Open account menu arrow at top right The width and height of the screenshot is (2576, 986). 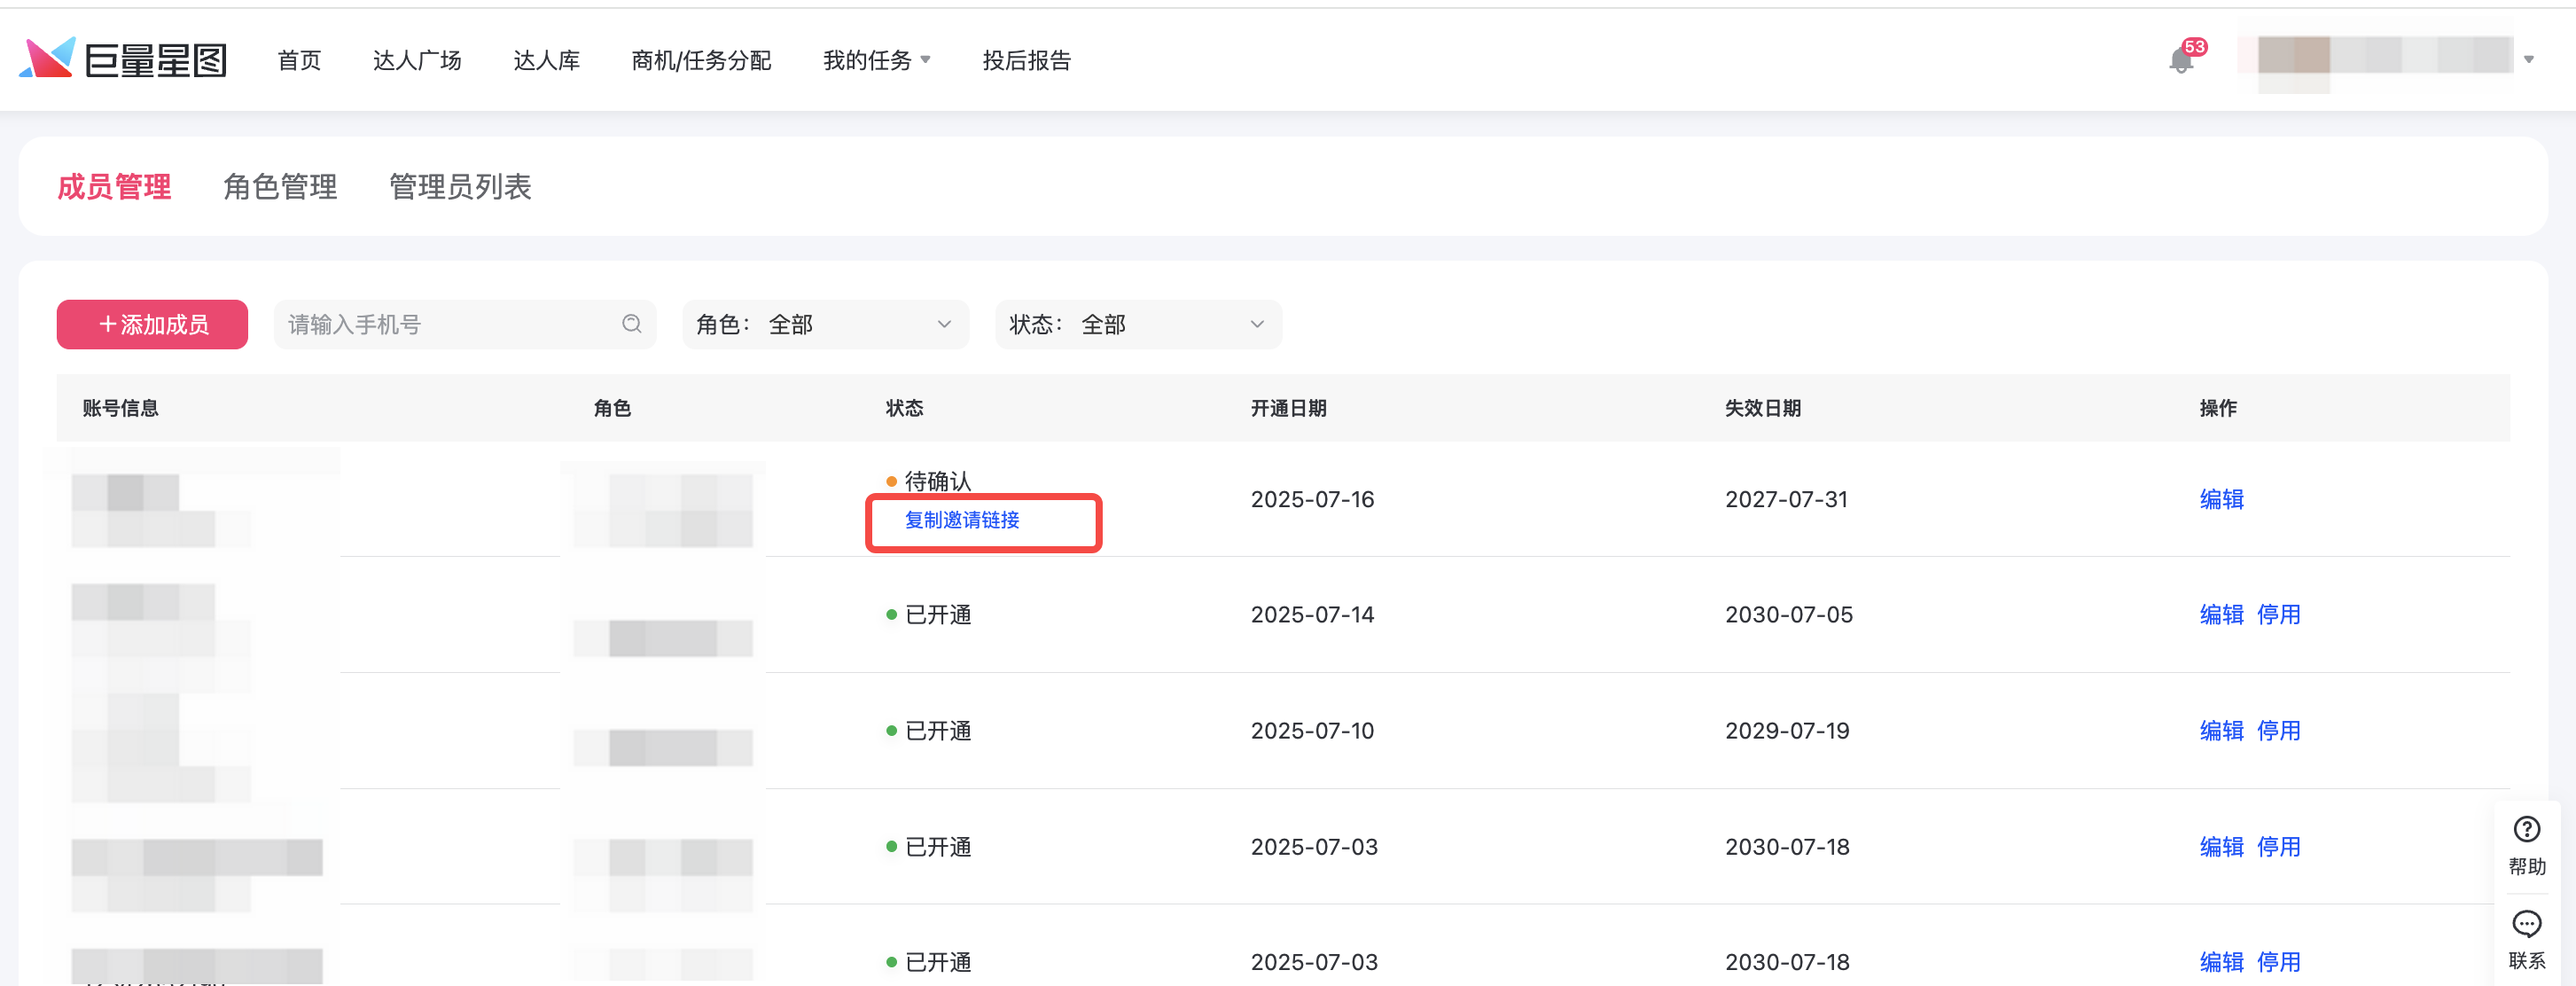click(x=2529, y=60)
